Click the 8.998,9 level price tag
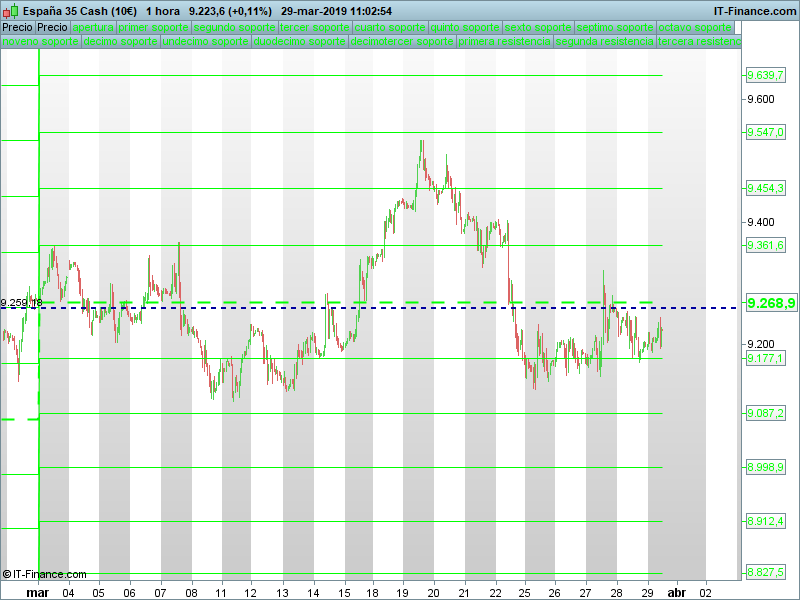The height and width of the screenshot is (600, 800). point(765,467)
